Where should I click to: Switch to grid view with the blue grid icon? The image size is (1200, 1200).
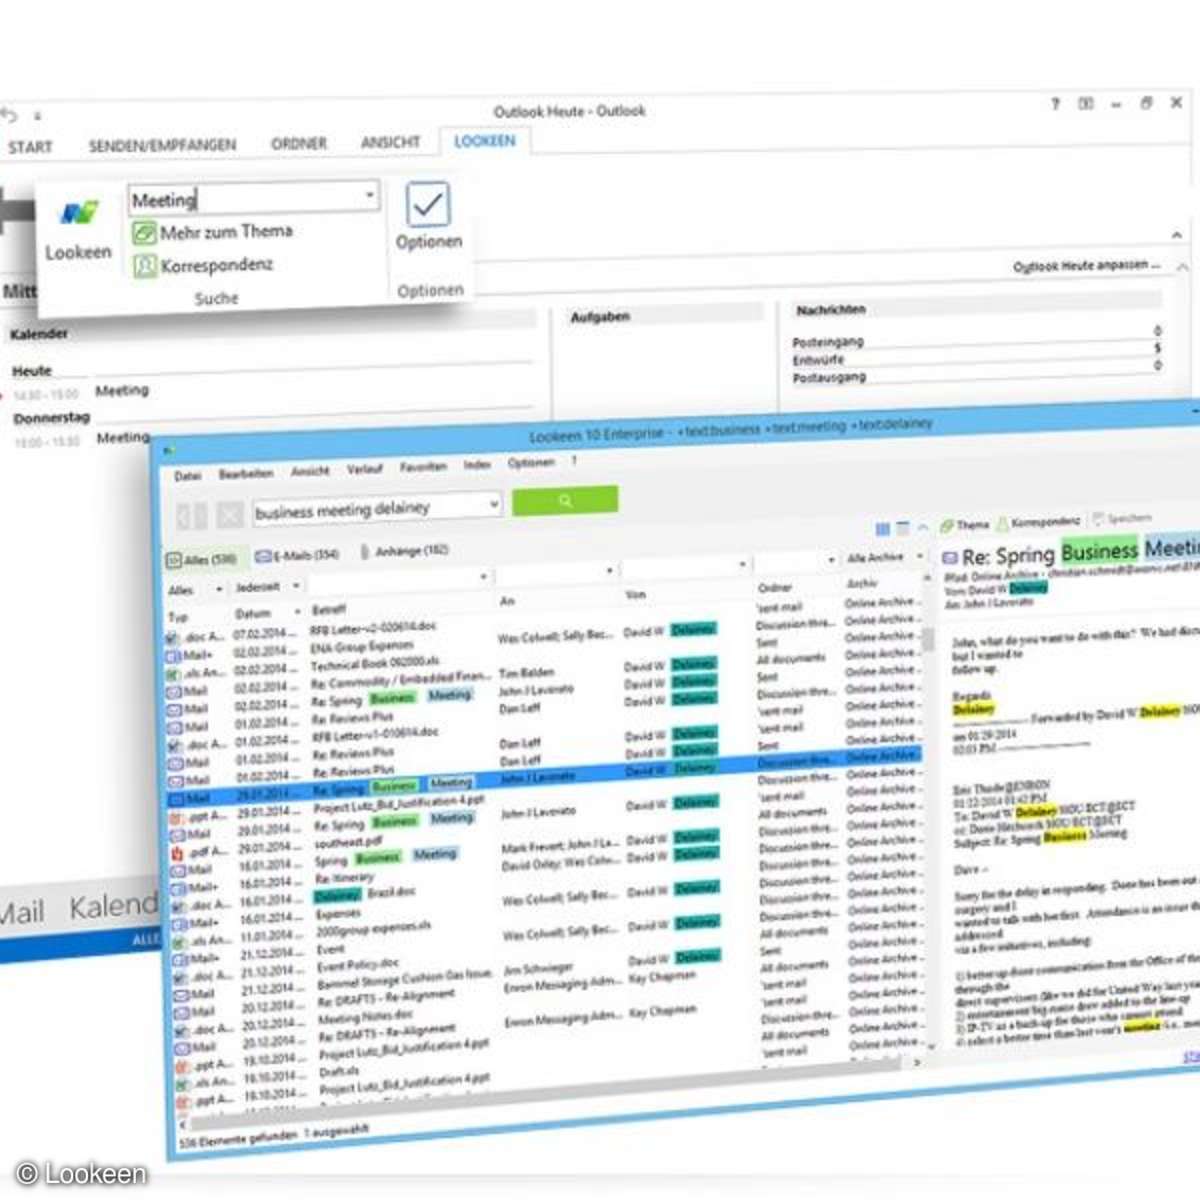pos(884,528)
